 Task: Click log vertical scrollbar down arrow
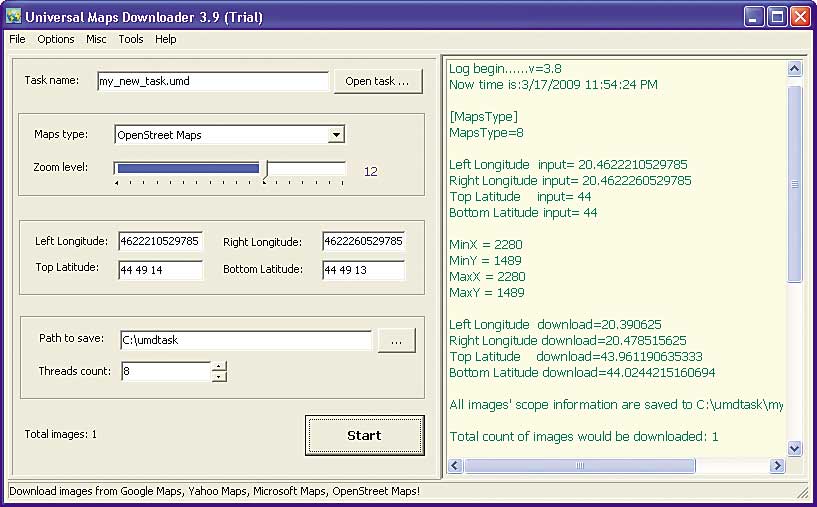[x=794, y=448]
